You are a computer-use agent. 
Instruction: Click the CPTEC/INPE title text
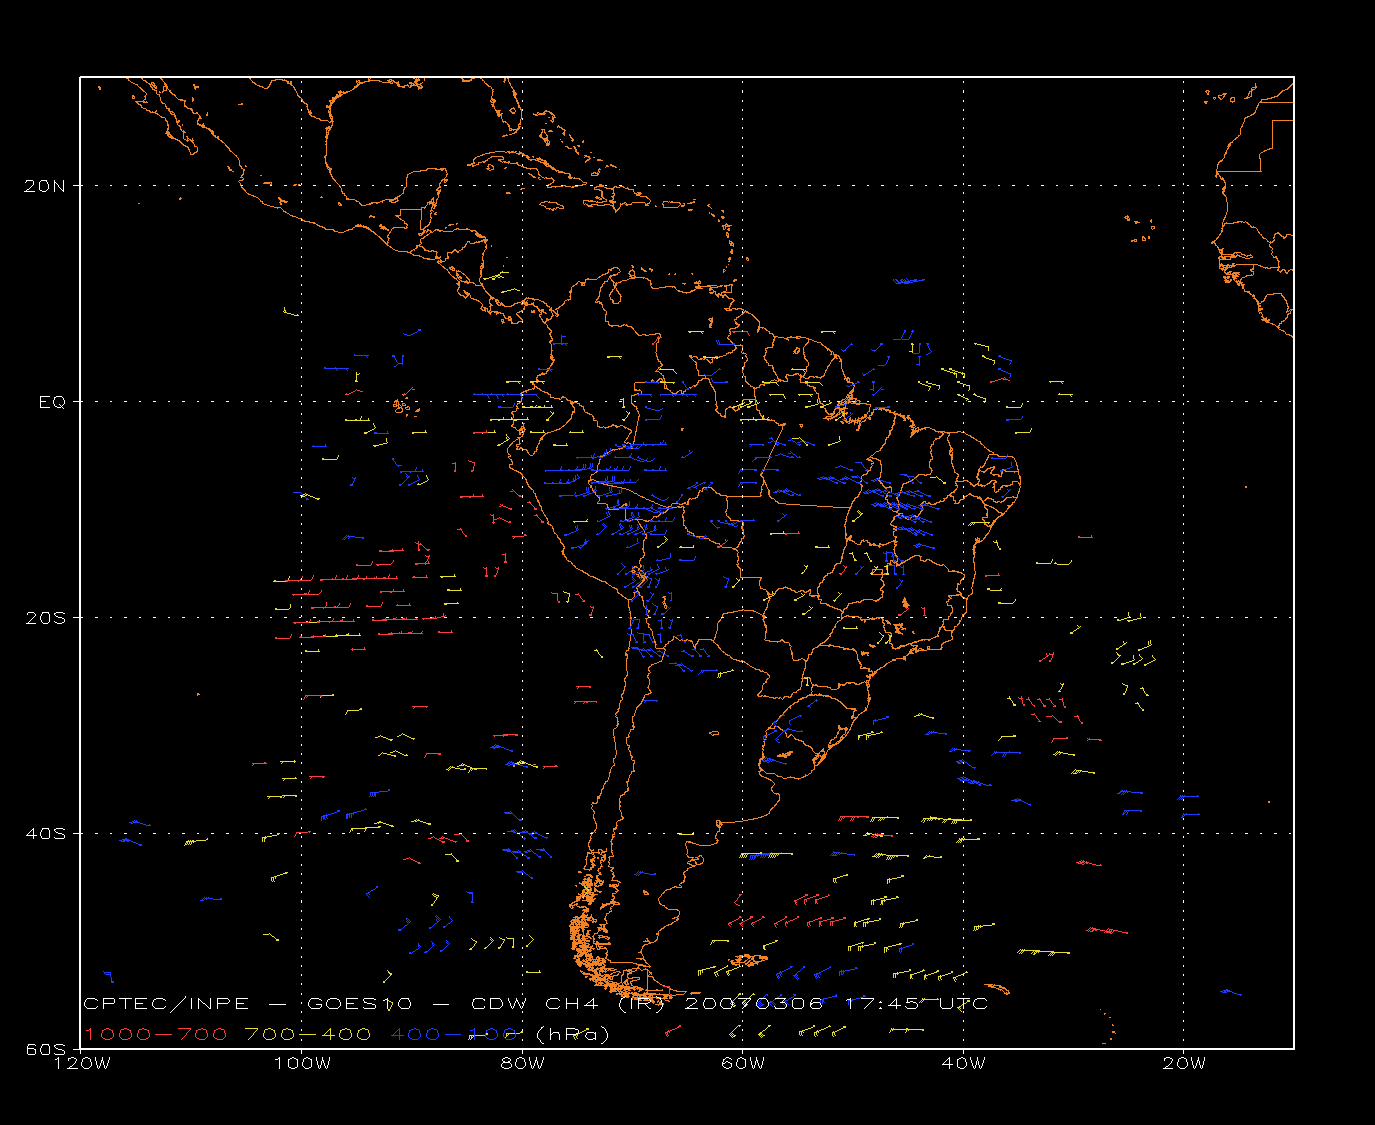167,1004
